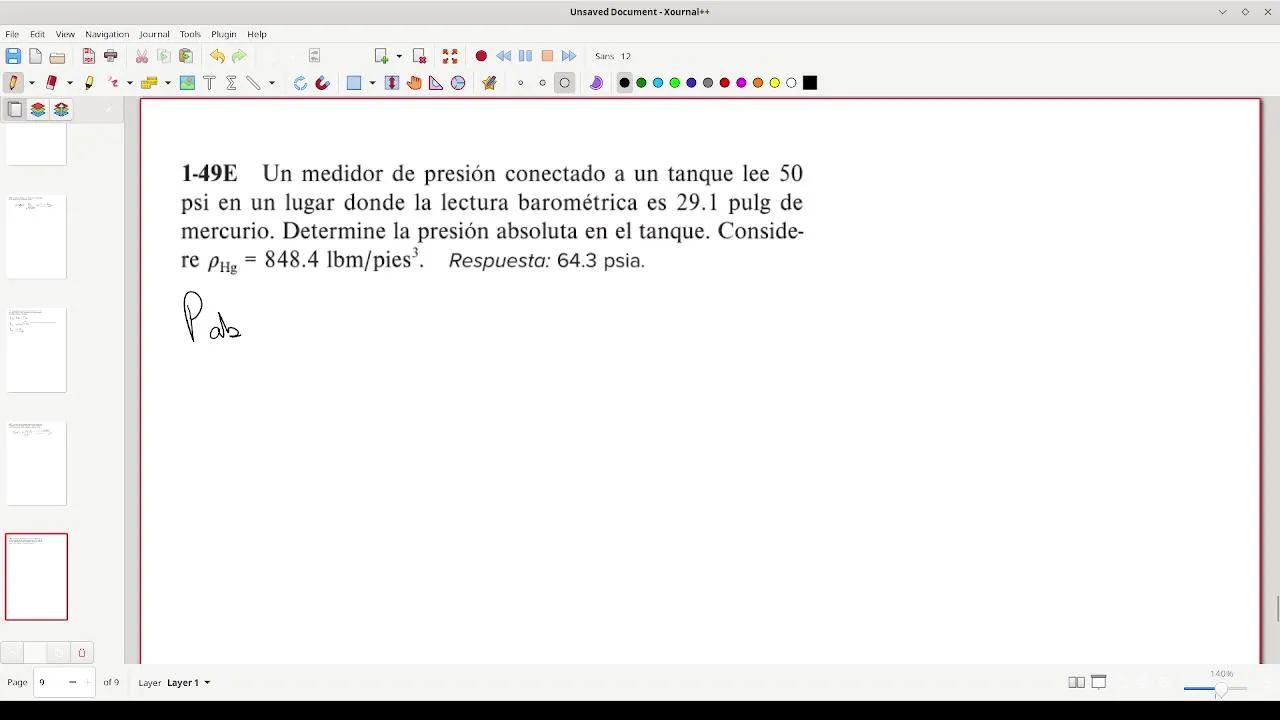This screenshot has height=720, width=1280.
Task: Select the Eraser tool
Action: (x=52, y=83)
